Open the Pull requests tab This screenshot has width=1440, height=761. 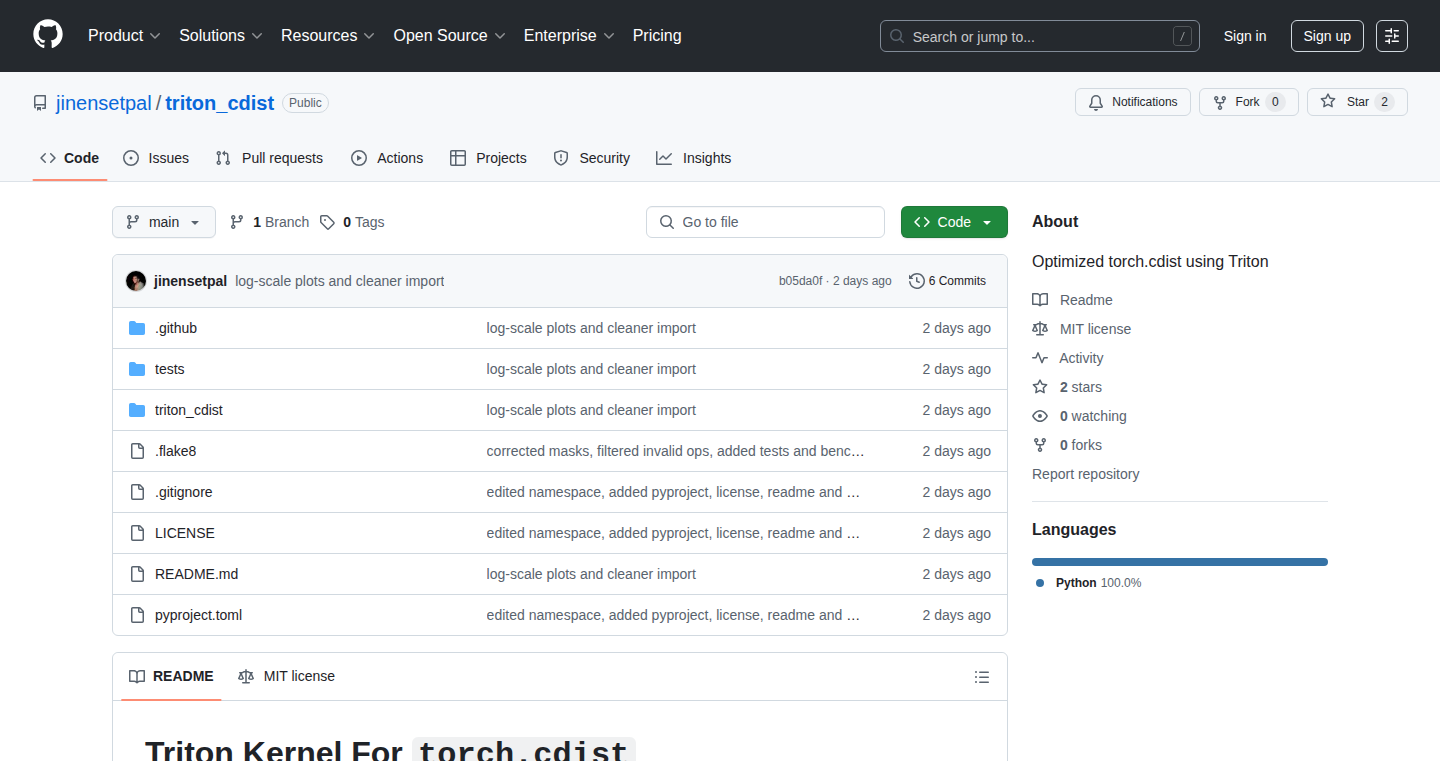(269, 158)
